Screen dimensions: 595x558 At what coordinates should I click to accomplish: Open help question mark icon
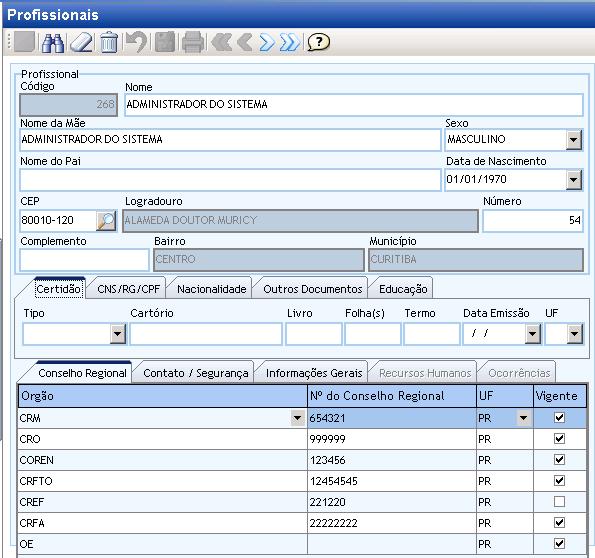[x=318, y=42]
